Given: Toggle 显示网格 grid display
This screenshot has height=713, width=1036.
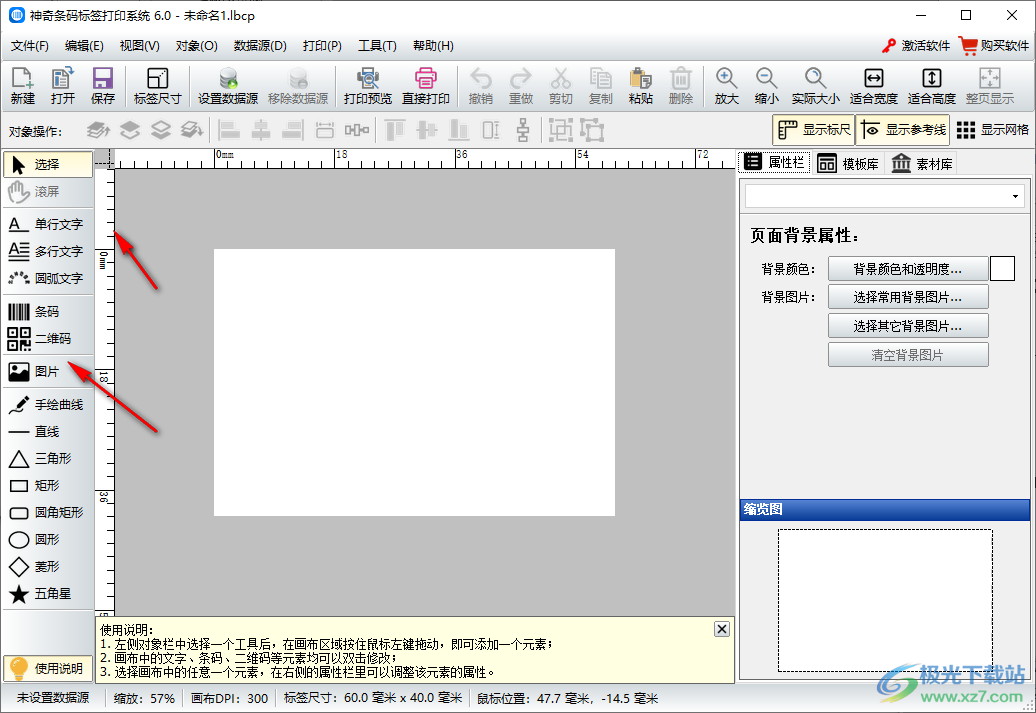Looking at the screenshot, I should click(x=992, y=130).
